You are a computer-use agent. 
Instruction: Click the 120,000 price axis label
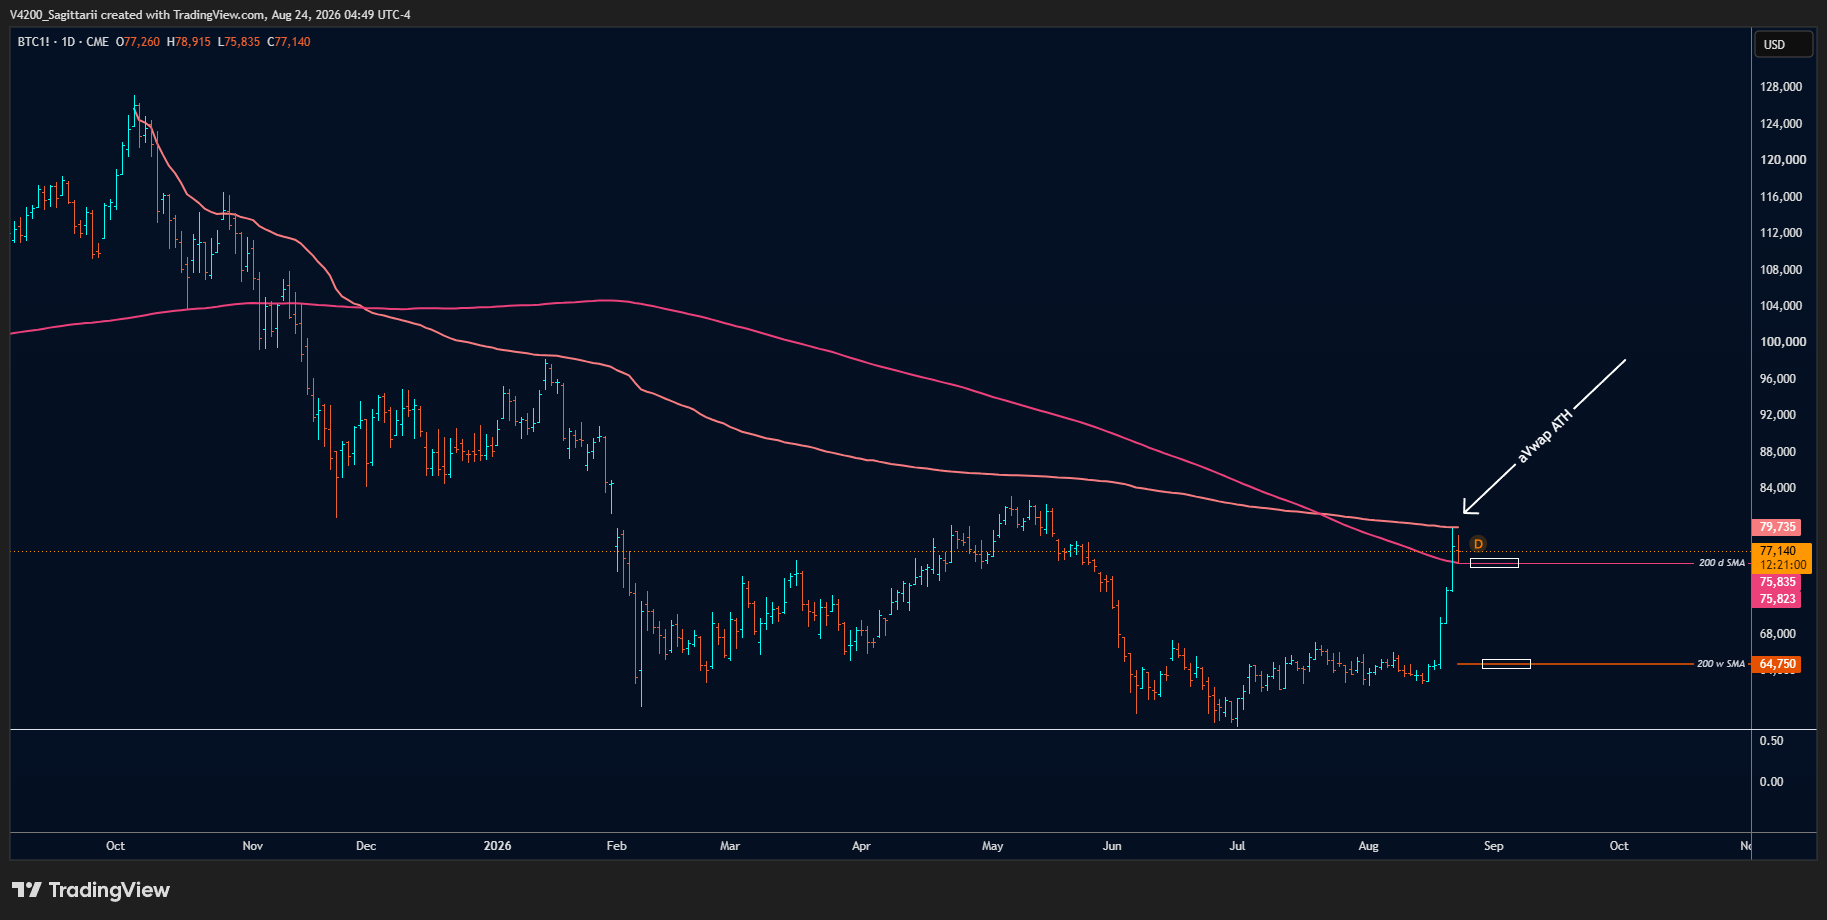click(1783, 160)
